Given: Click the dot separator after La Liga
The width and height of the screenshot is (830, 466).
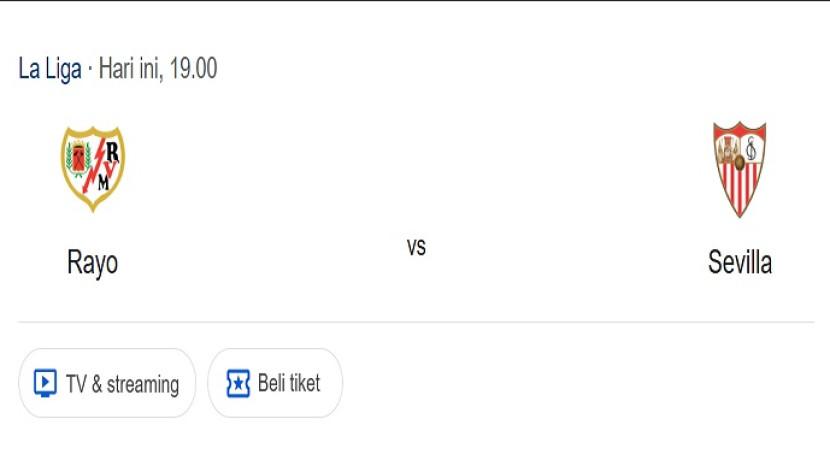Looking at the screenshot, I should pos(90,71).
